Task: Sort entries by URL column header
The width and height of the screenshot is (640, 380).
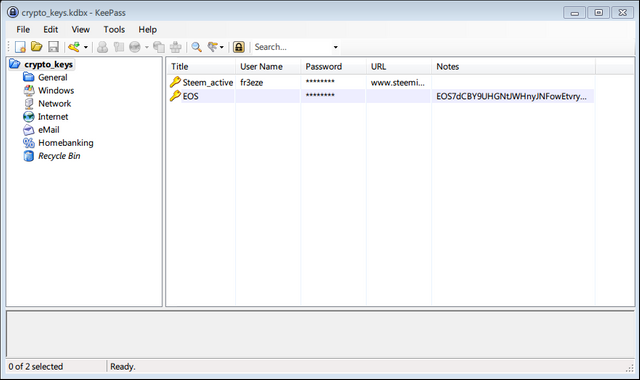Action: tap(399, 67)
